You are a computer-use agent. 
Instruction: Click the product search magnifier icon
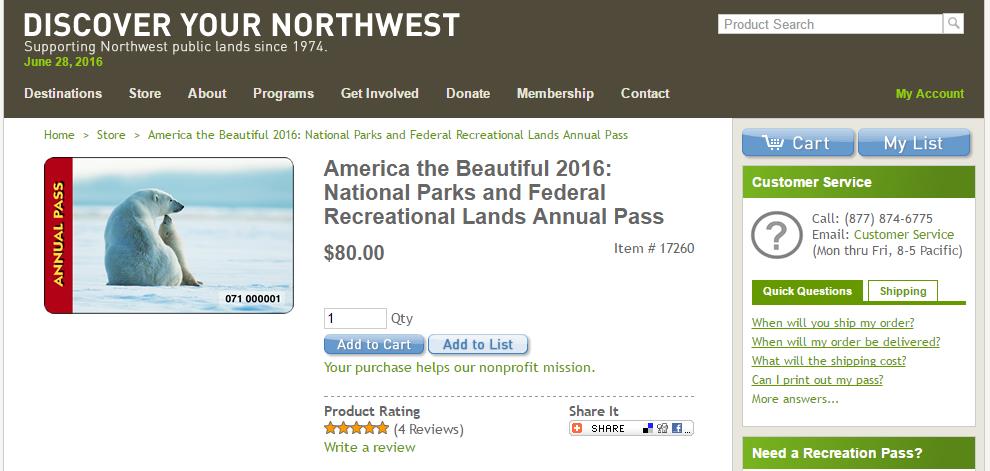(x=953, y=24)
